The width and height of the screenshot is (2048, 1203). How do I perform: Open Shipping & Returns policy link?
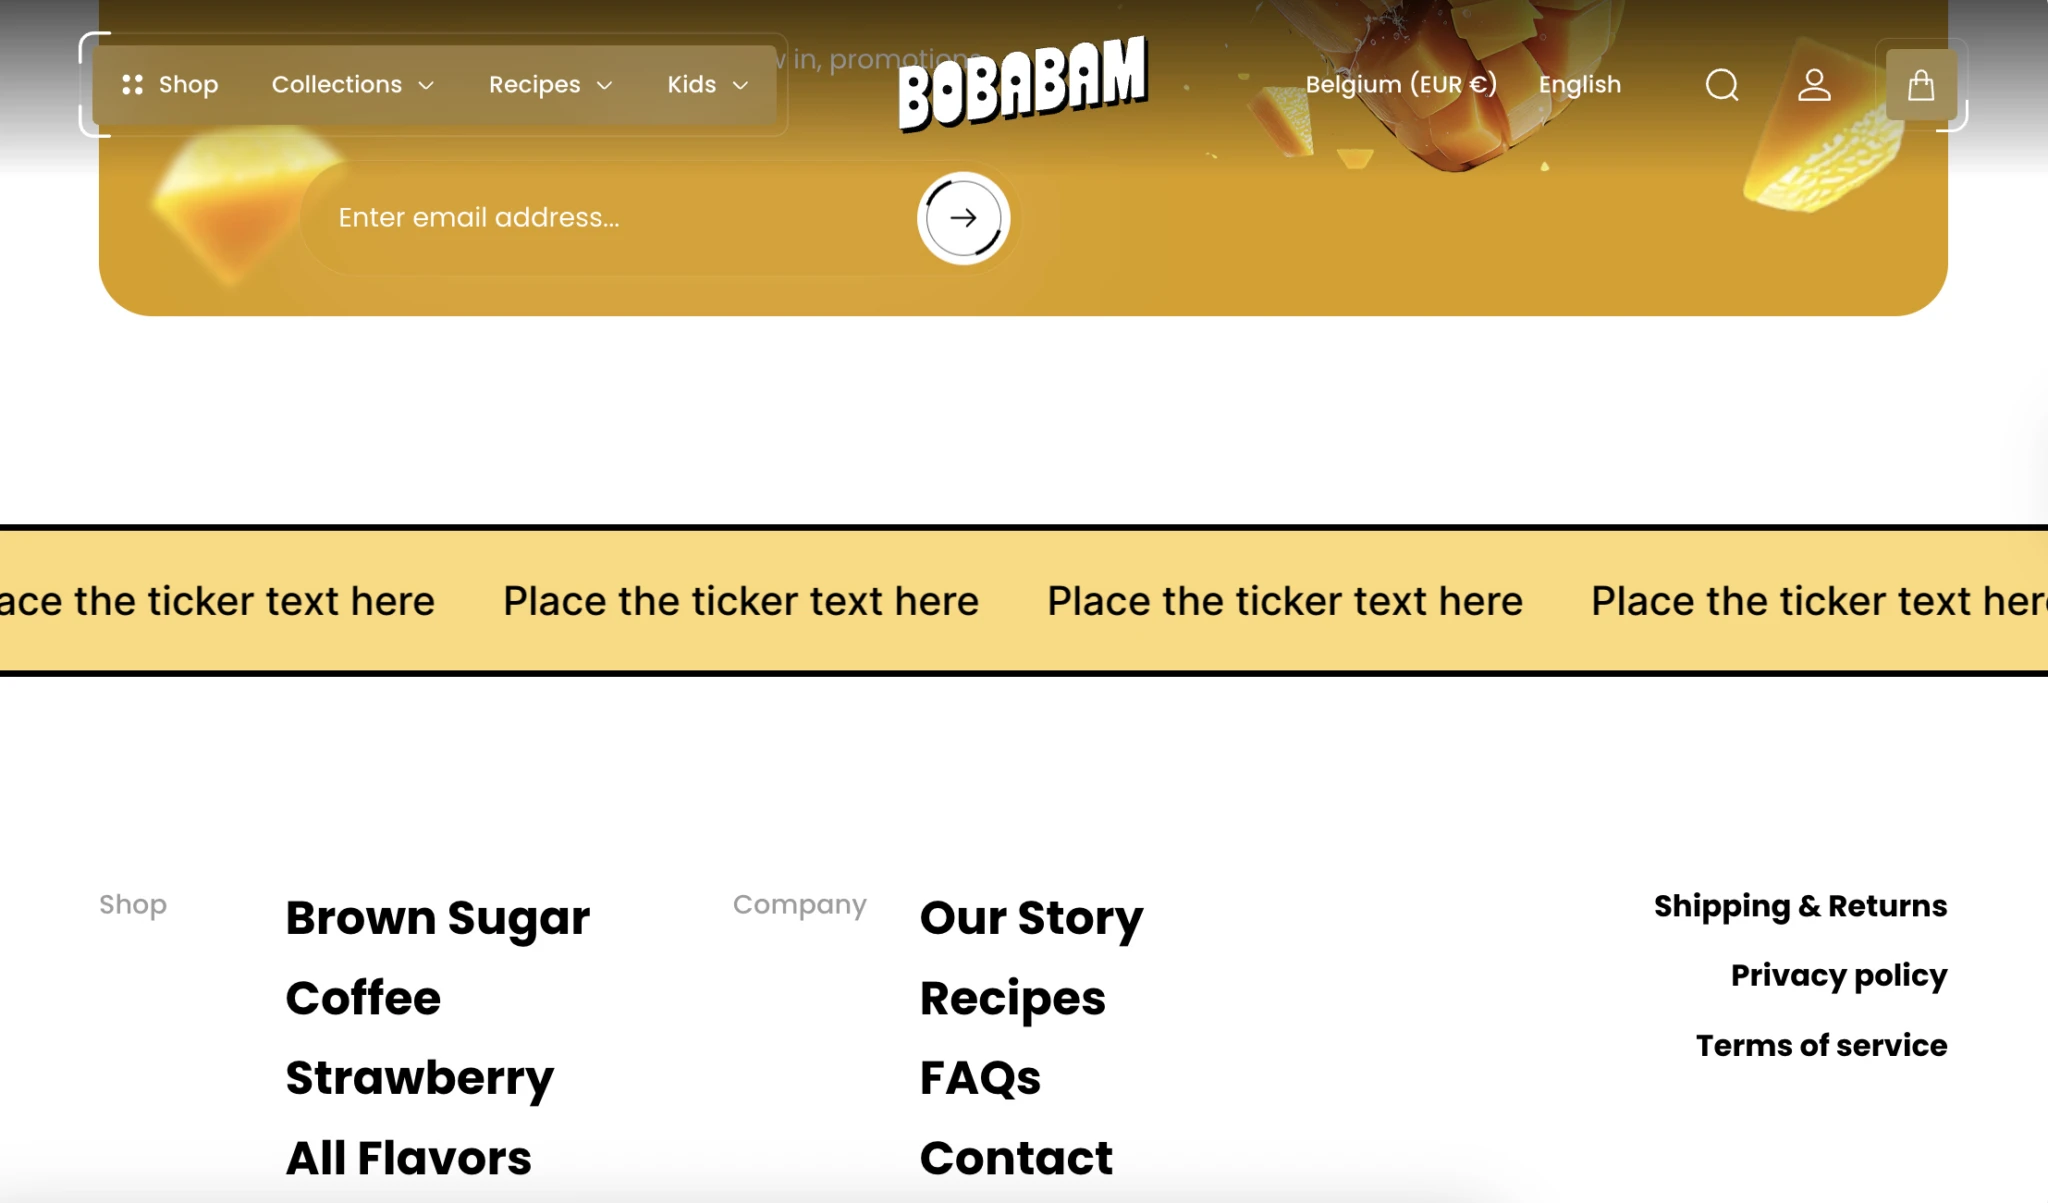pos(1800,906)
